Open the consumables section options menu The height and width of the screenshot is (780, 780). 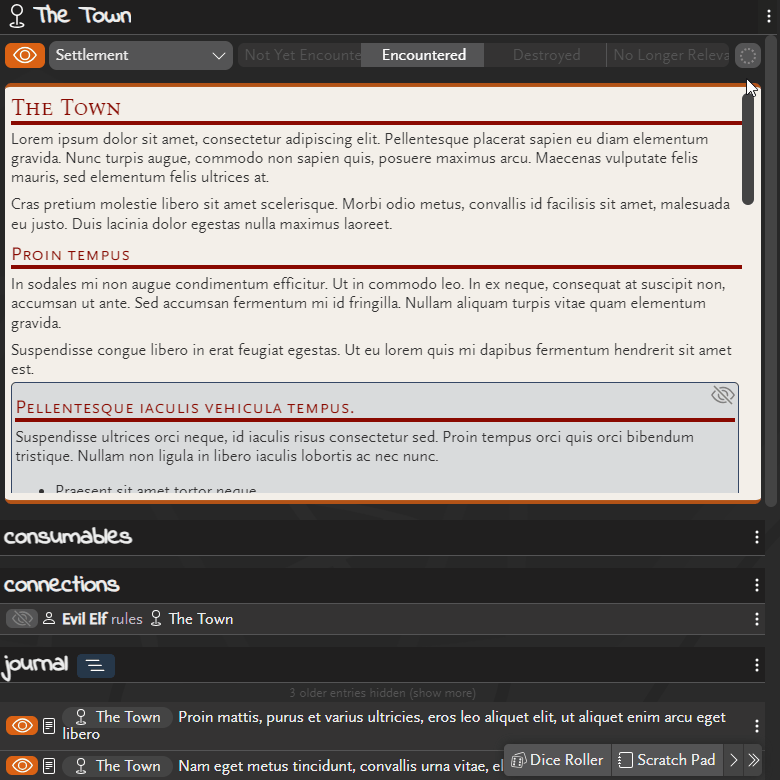[x=757, y=537]
